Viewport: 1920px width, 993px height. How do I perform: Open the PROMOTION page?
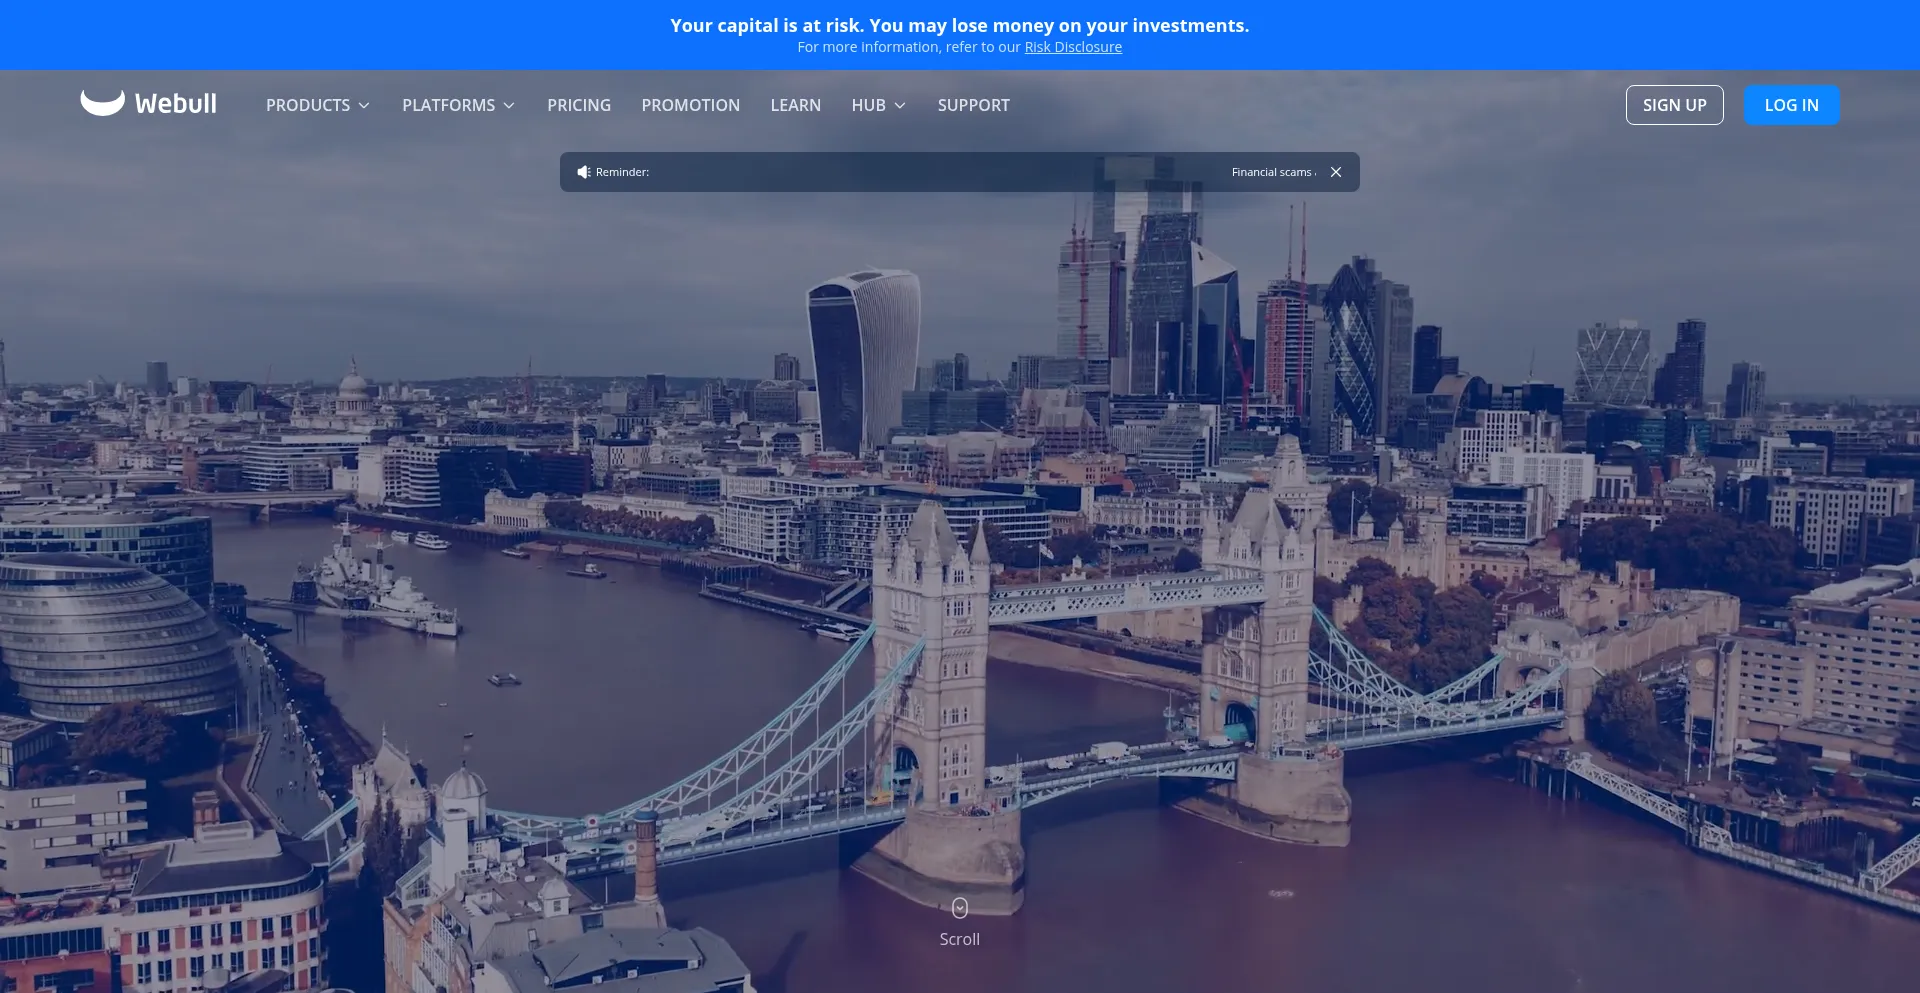point(691,105)
